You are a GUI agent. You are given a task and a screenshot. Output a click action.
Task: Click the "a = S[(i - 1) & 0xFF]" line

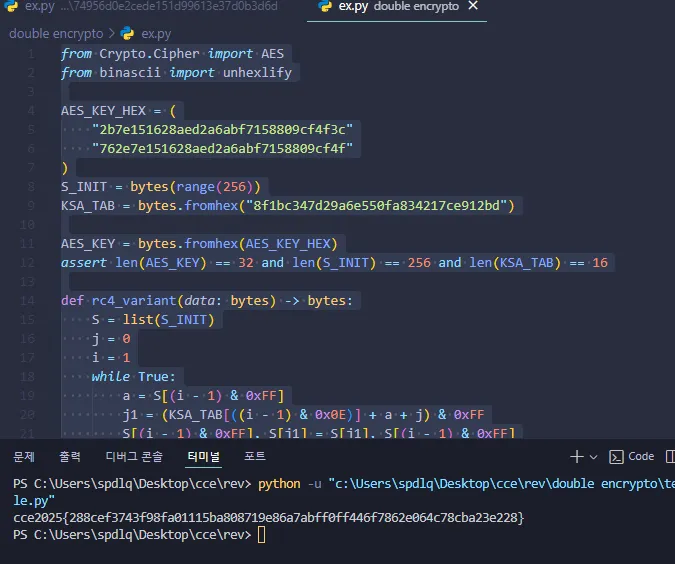[203, 396]
